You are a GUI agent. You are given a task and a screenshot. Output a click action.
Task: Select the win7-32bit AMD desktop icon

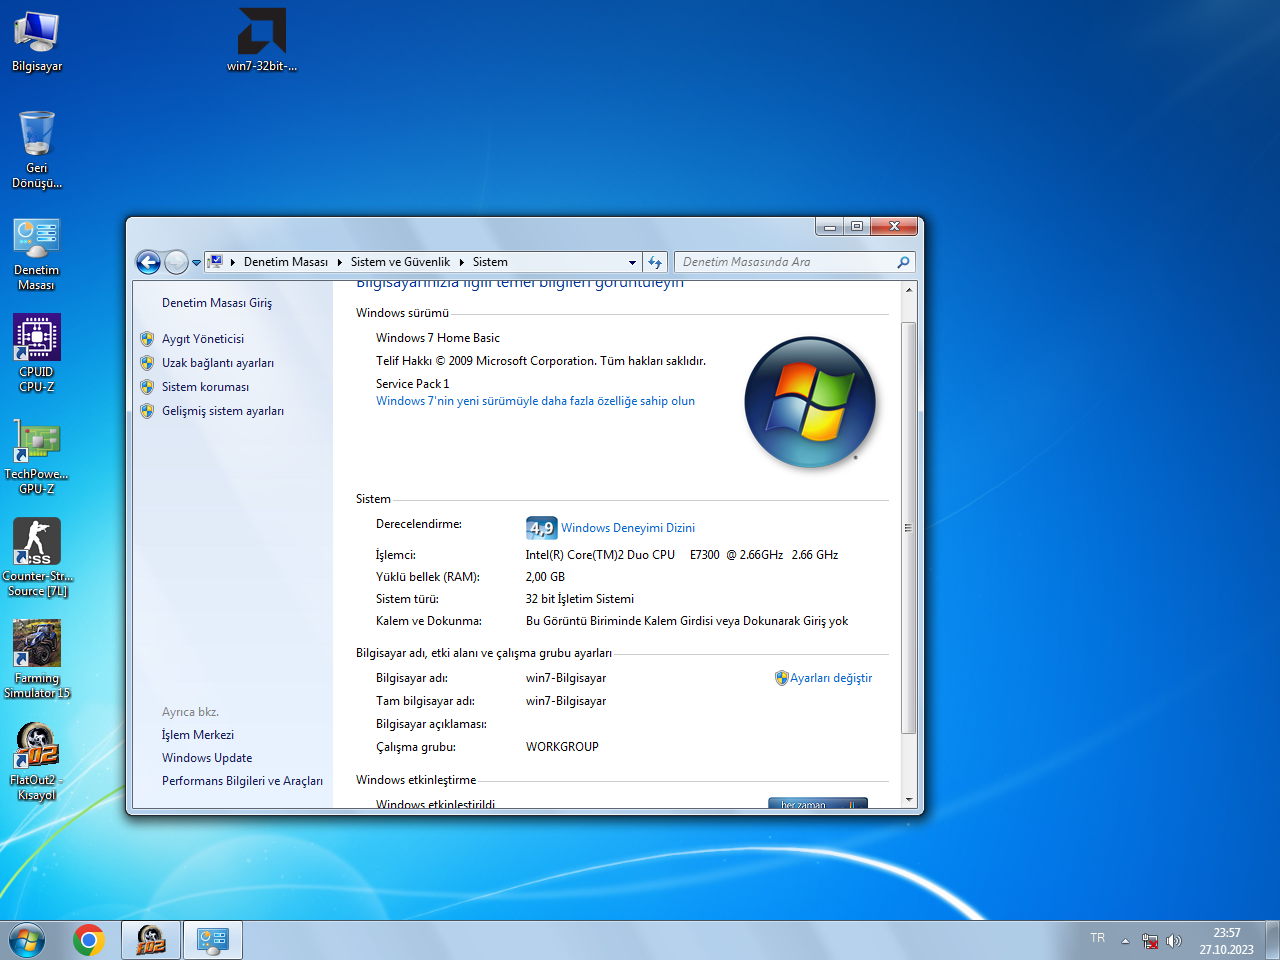pyautogui.click(x=262, y=42)
